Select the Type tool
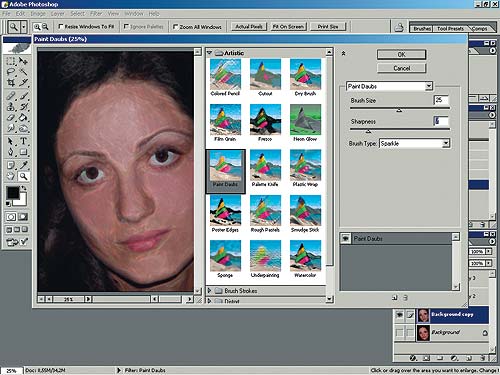The width and height of the screenshot is (500, 375). [23, 141]
